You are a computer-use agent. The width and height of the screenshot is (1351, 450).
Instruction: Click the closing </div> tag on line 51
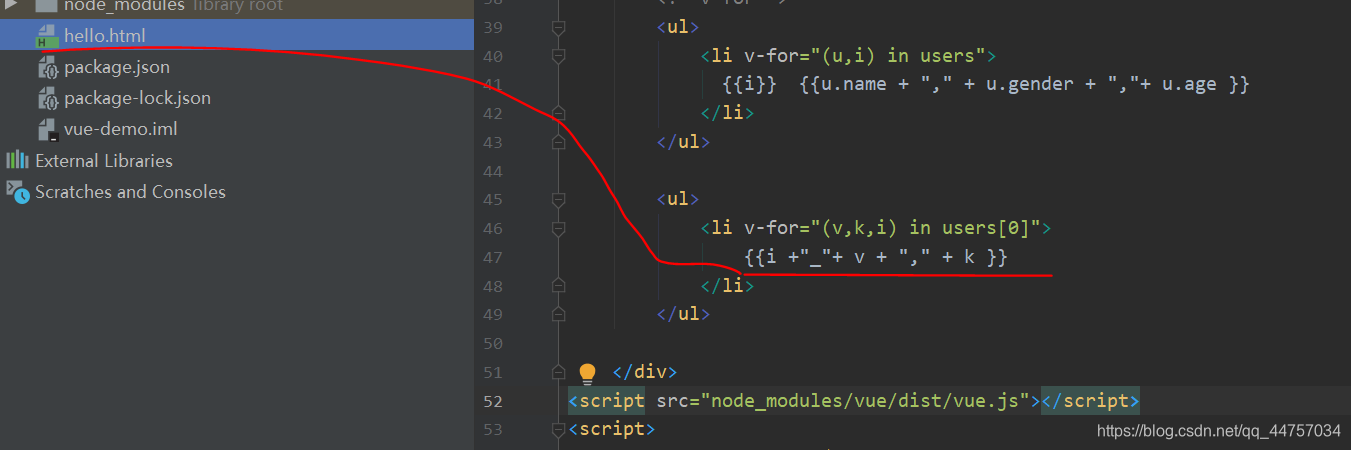(645, 372)
